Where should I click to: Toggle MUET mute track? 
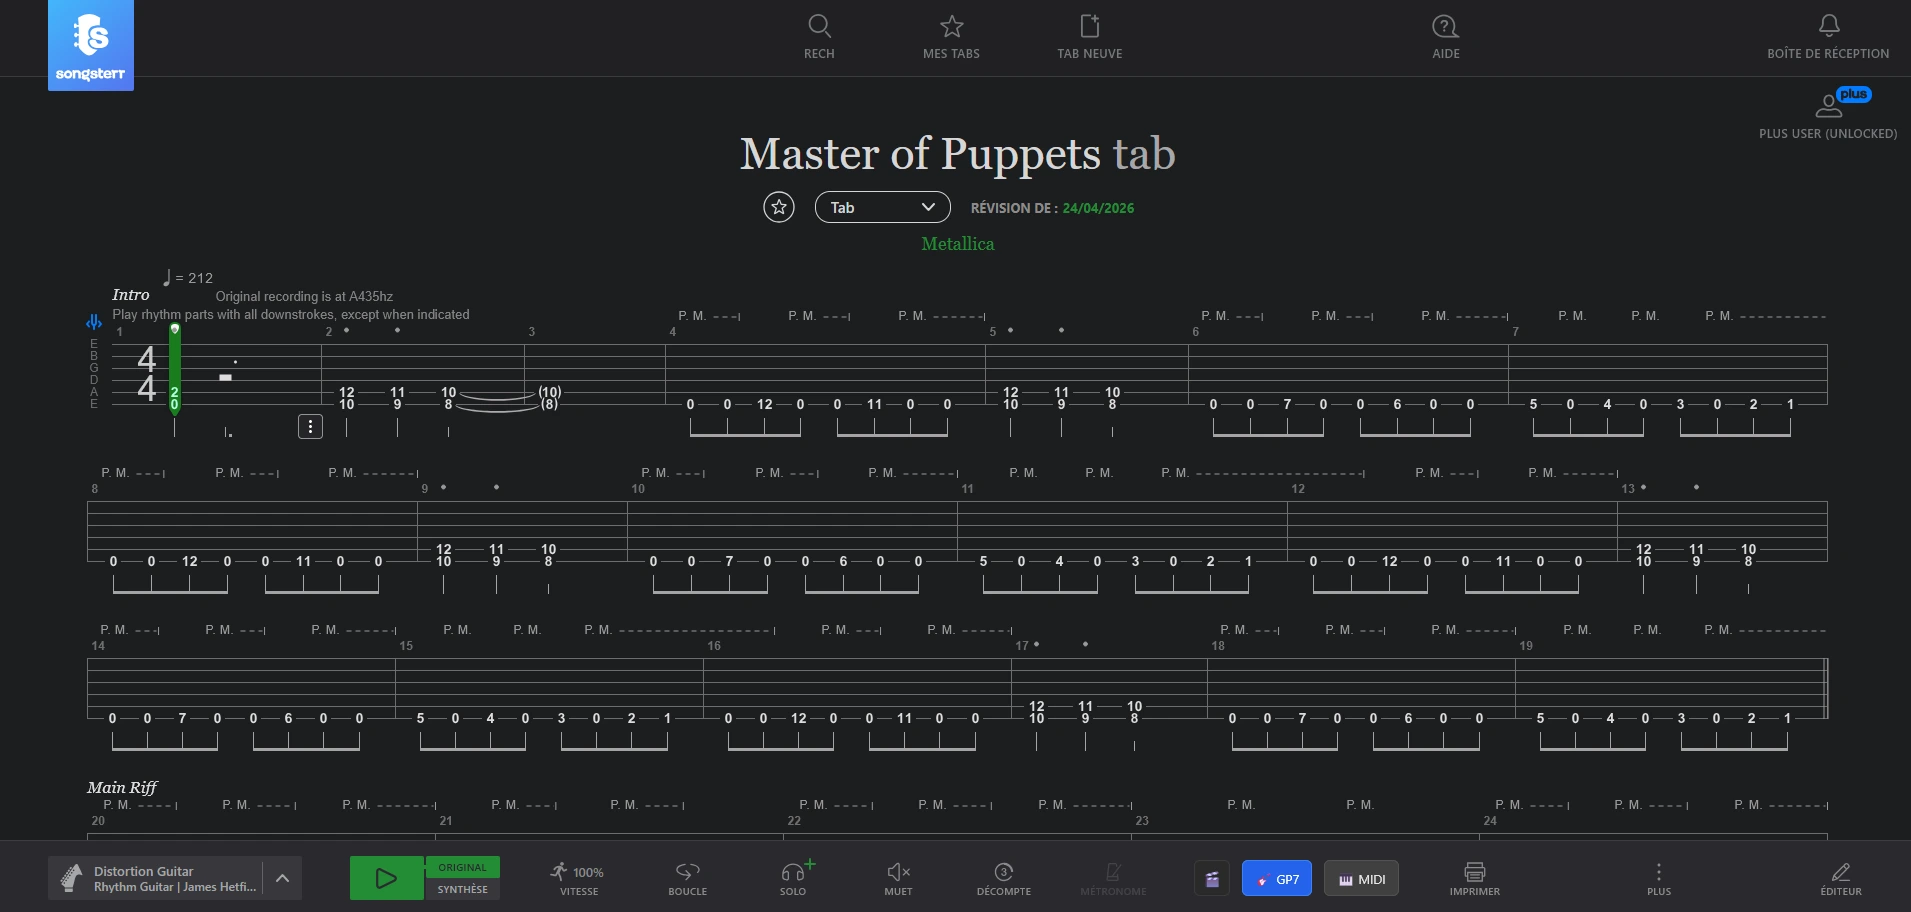pyautogui.click(x=898, y=879)
